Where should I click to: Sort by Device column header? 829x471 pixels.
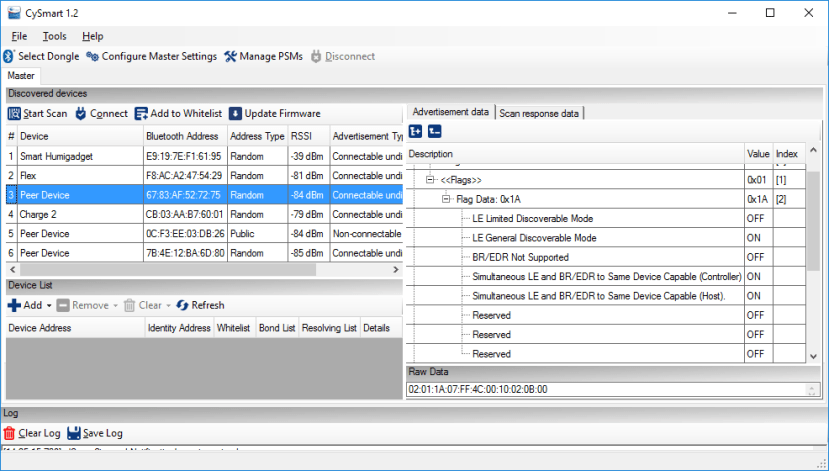pyautogui.click(x=80, y=136)
